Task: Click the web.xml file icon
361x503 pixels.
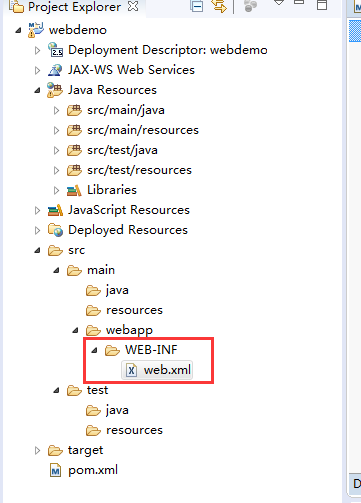Action: click(x=131, y=370)
